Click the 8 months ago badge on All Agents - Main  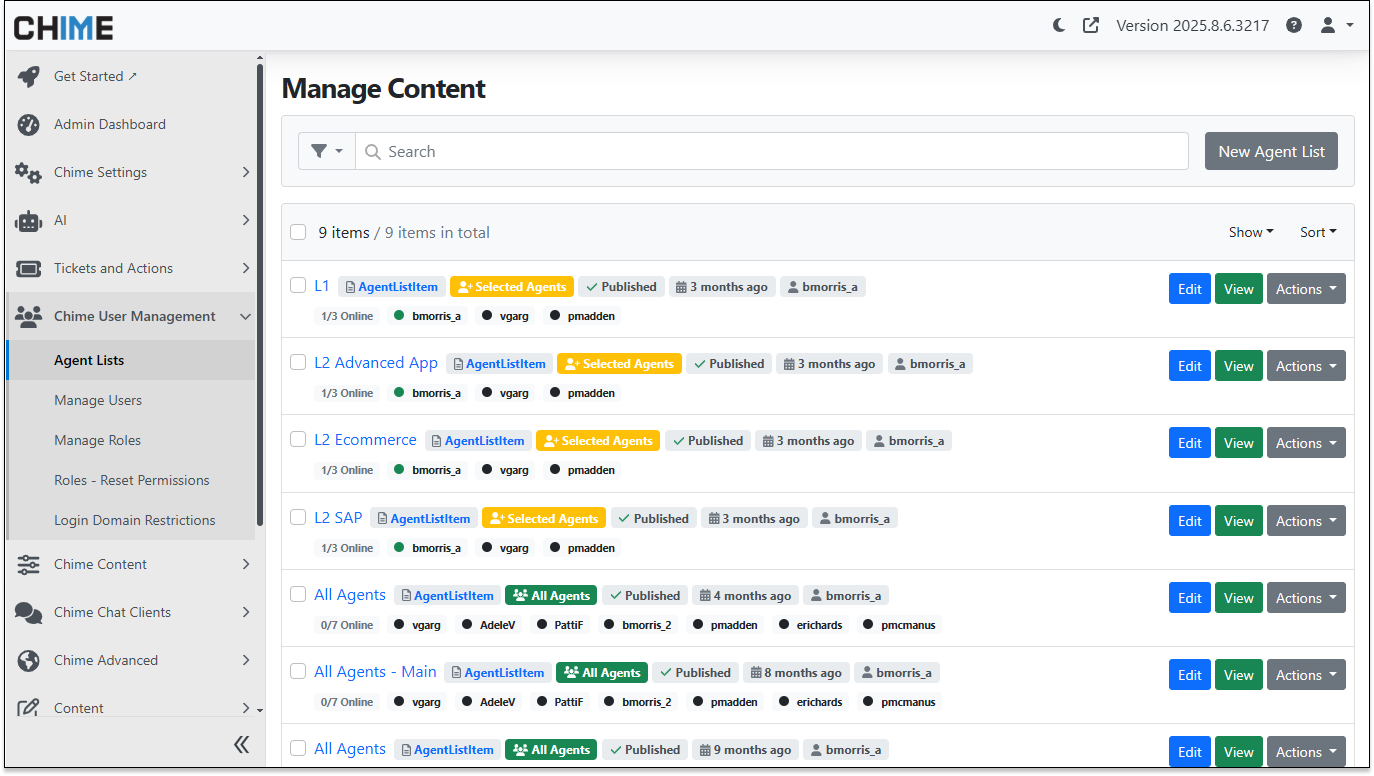click(x=796, y=673)
